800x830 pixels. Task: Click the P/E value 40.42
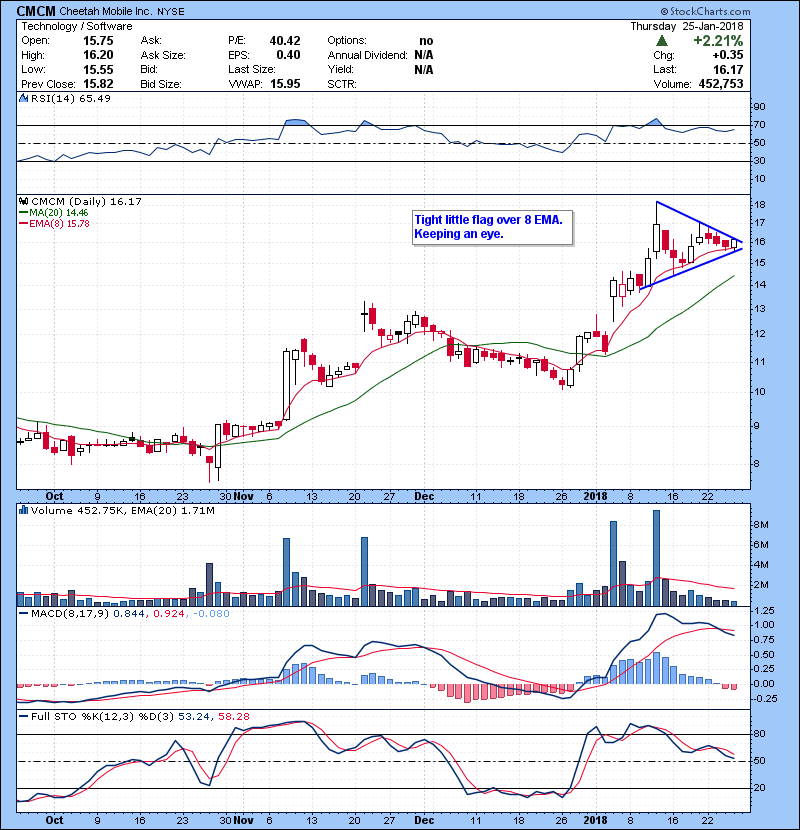(x=285, y=41)
